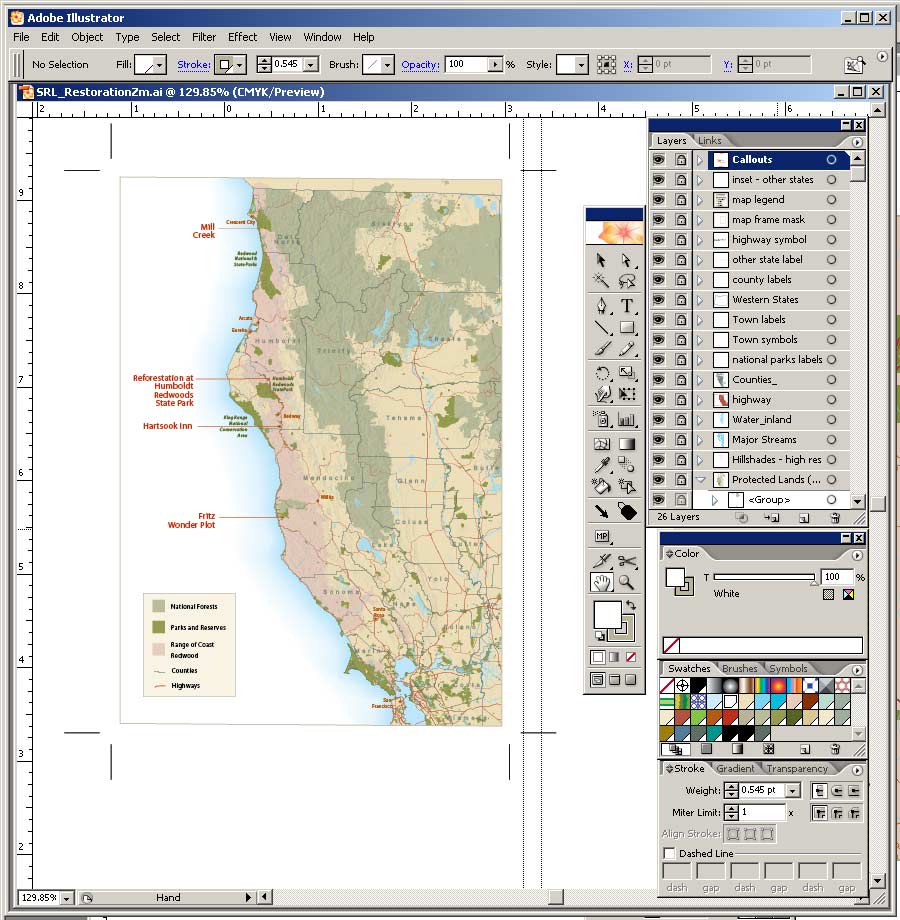Open the File menu
900x920 pixels.
(x=21, y=37)
